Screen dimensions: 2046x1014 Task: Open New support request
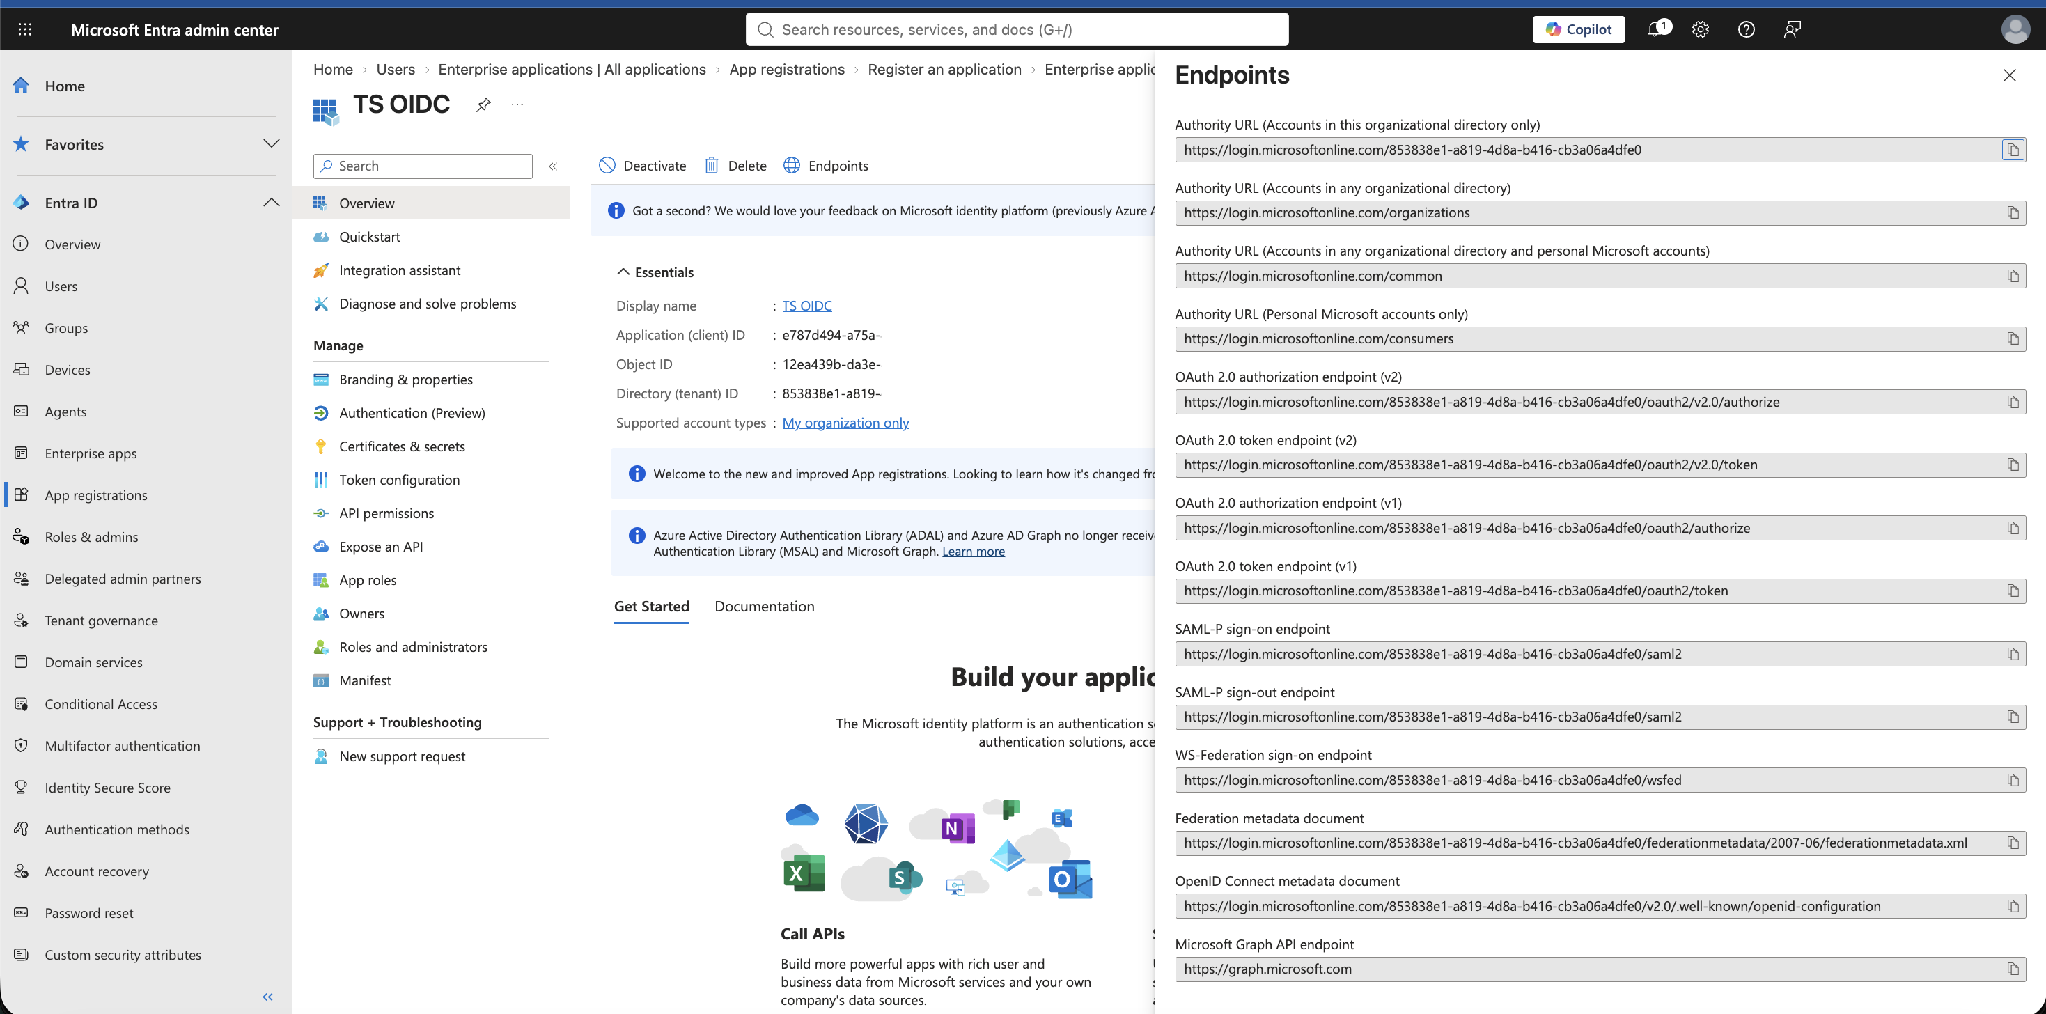(402, 756)
